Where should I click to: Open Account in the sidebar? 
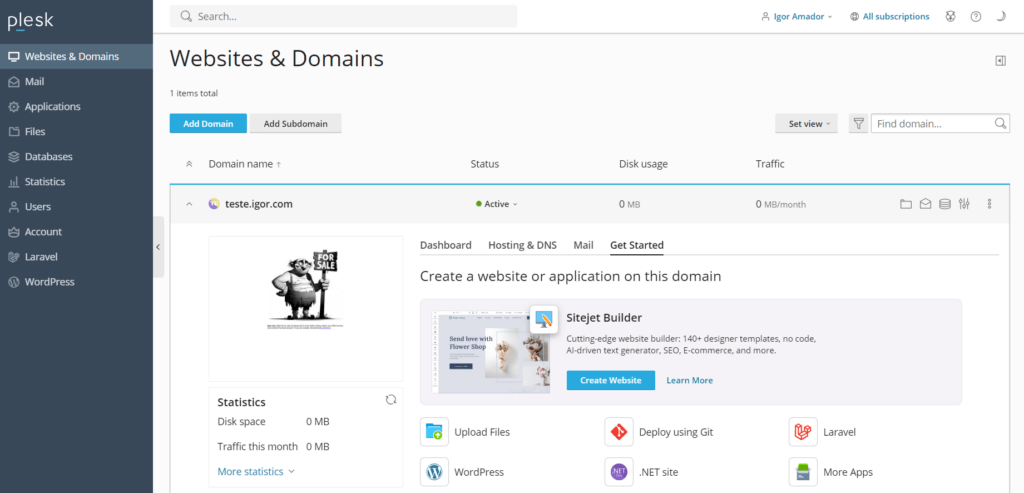tap(76, 232)
